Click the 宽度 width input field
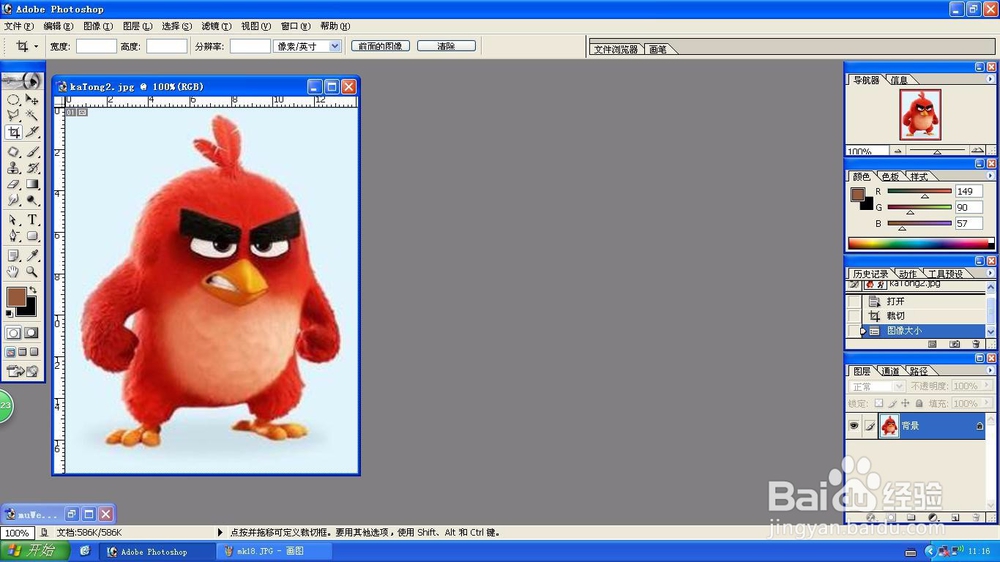Viewport: 1000px width, 562px height. click(96, 46)
